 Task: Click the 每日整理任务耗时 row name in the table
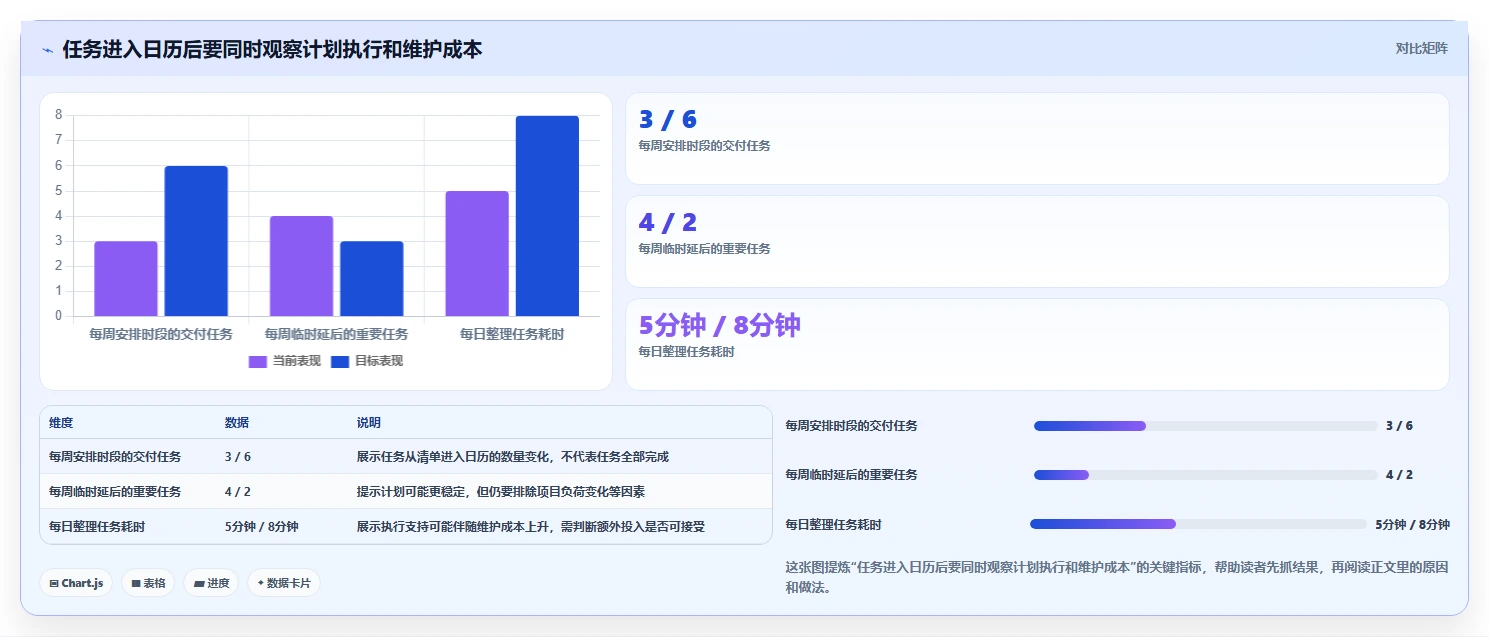coord(96,526)
